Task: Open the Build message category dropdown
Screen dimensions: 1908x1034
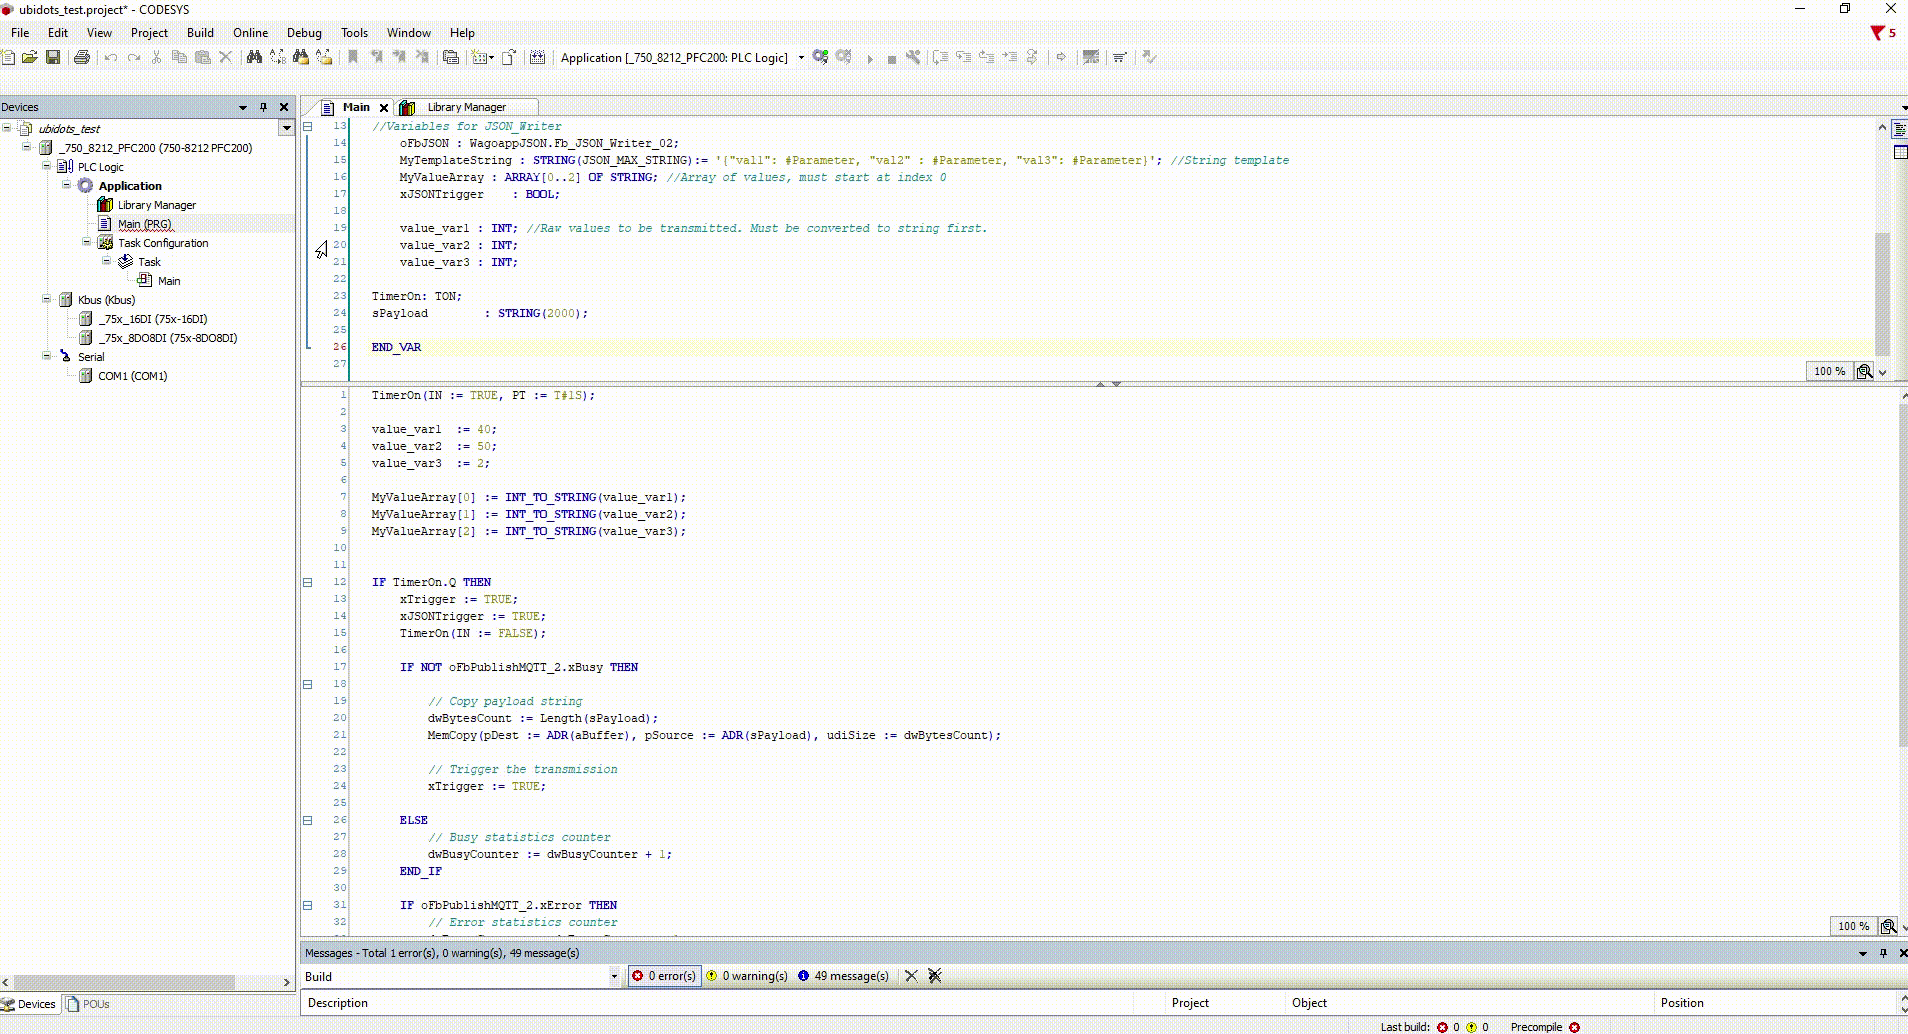Action: [x=614, y=976]
